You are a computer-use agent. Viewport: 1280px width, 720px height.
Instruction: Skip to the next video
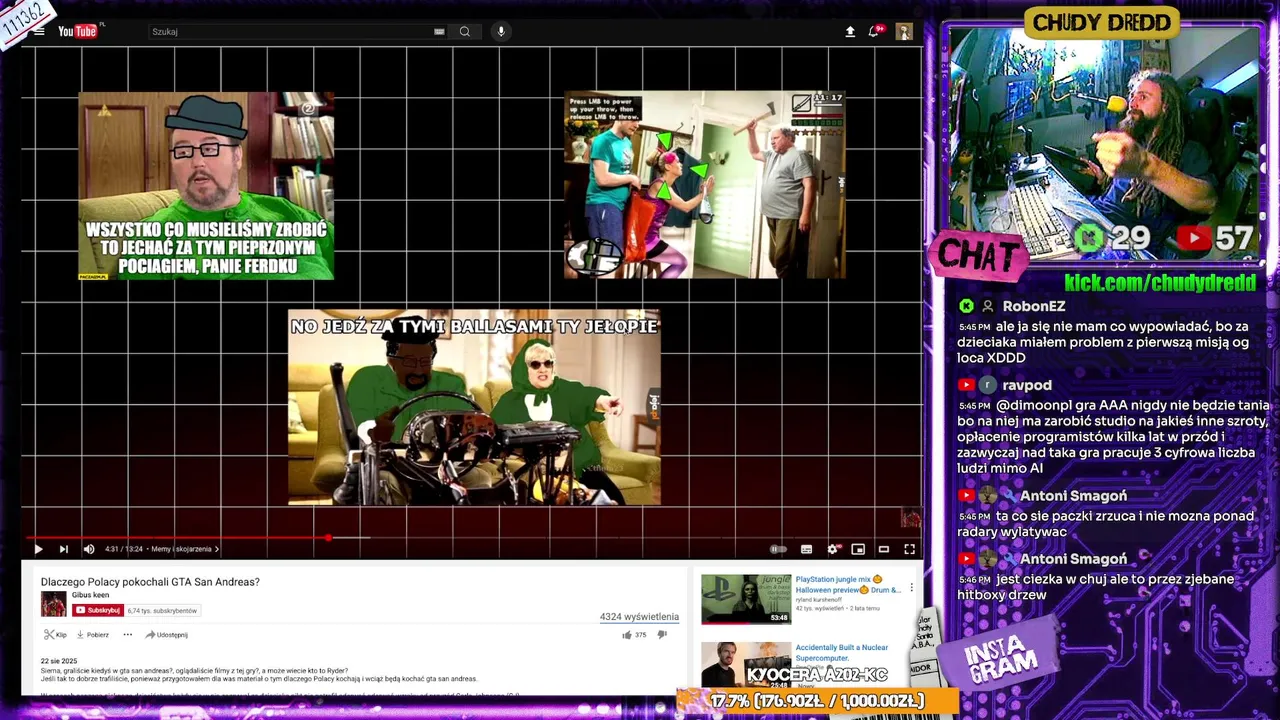63,549
